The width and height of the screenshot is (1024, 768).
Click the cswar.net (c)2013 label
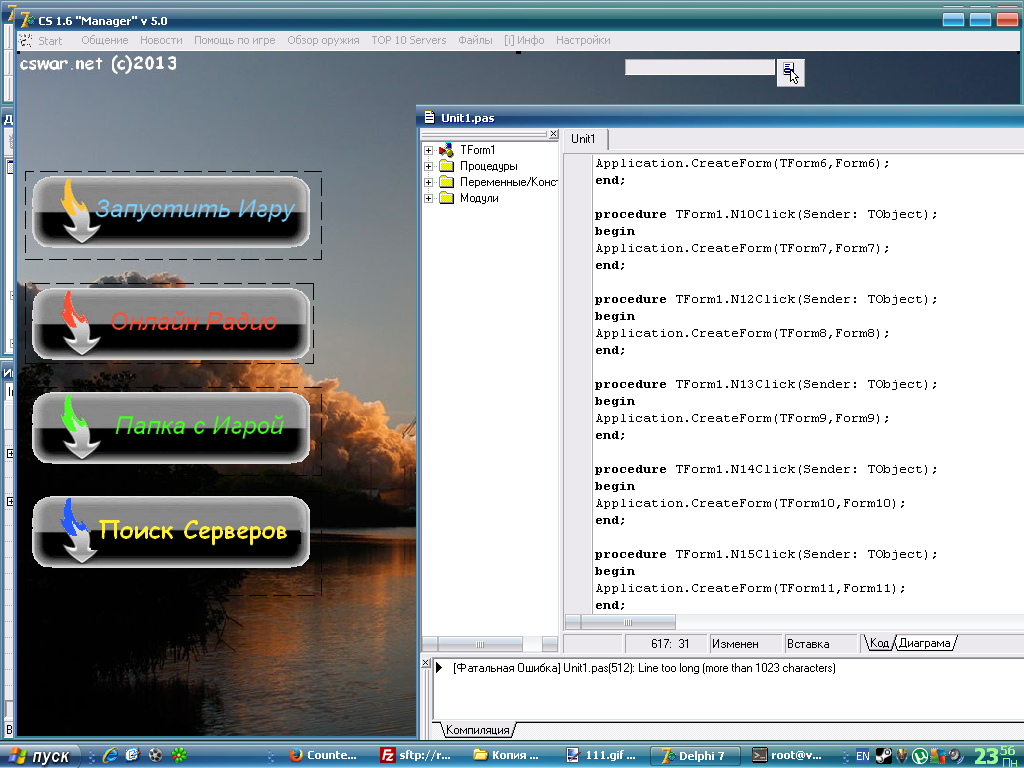(98, 63)
